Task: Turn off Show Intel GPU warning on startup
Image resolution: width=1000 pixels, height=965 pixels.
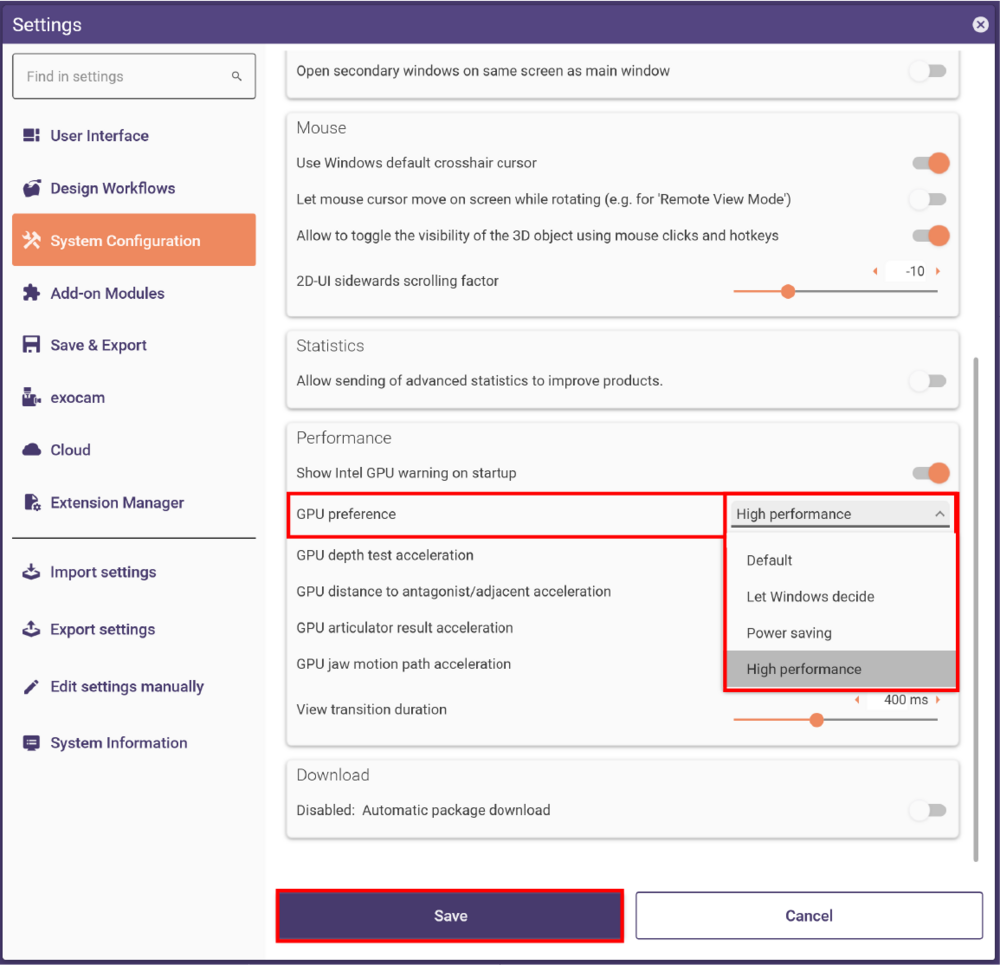Action: point(931,473)
